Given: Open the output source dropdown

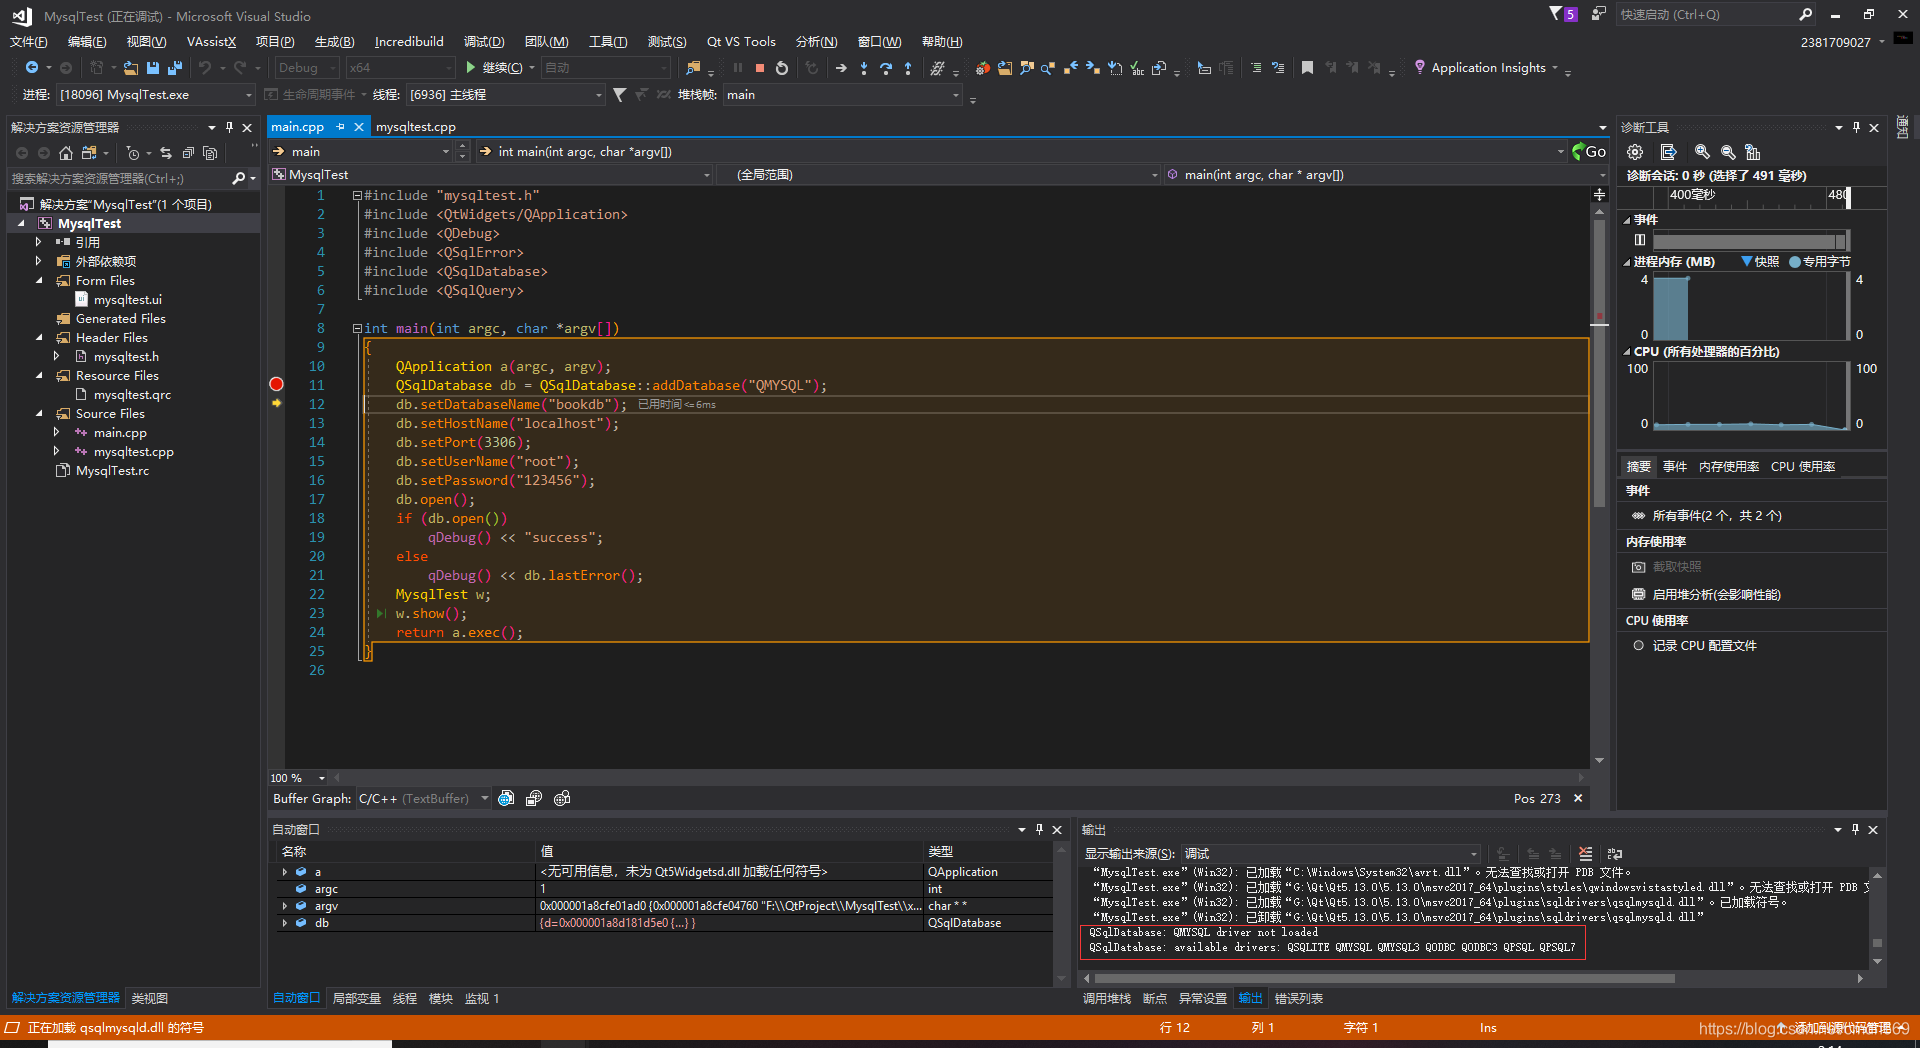Looking at the screenshot, I should (x=1471, y=854).
